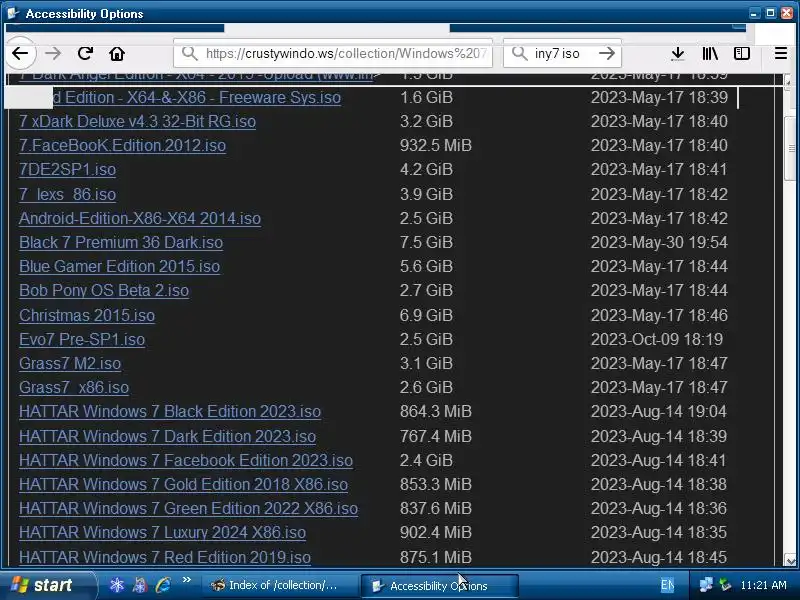The height and width of the screenshot is (600, 800).
Task: Open HATTAR Windows 7 Gold Edition 2018 X86.iso
Action: point(184,484)
